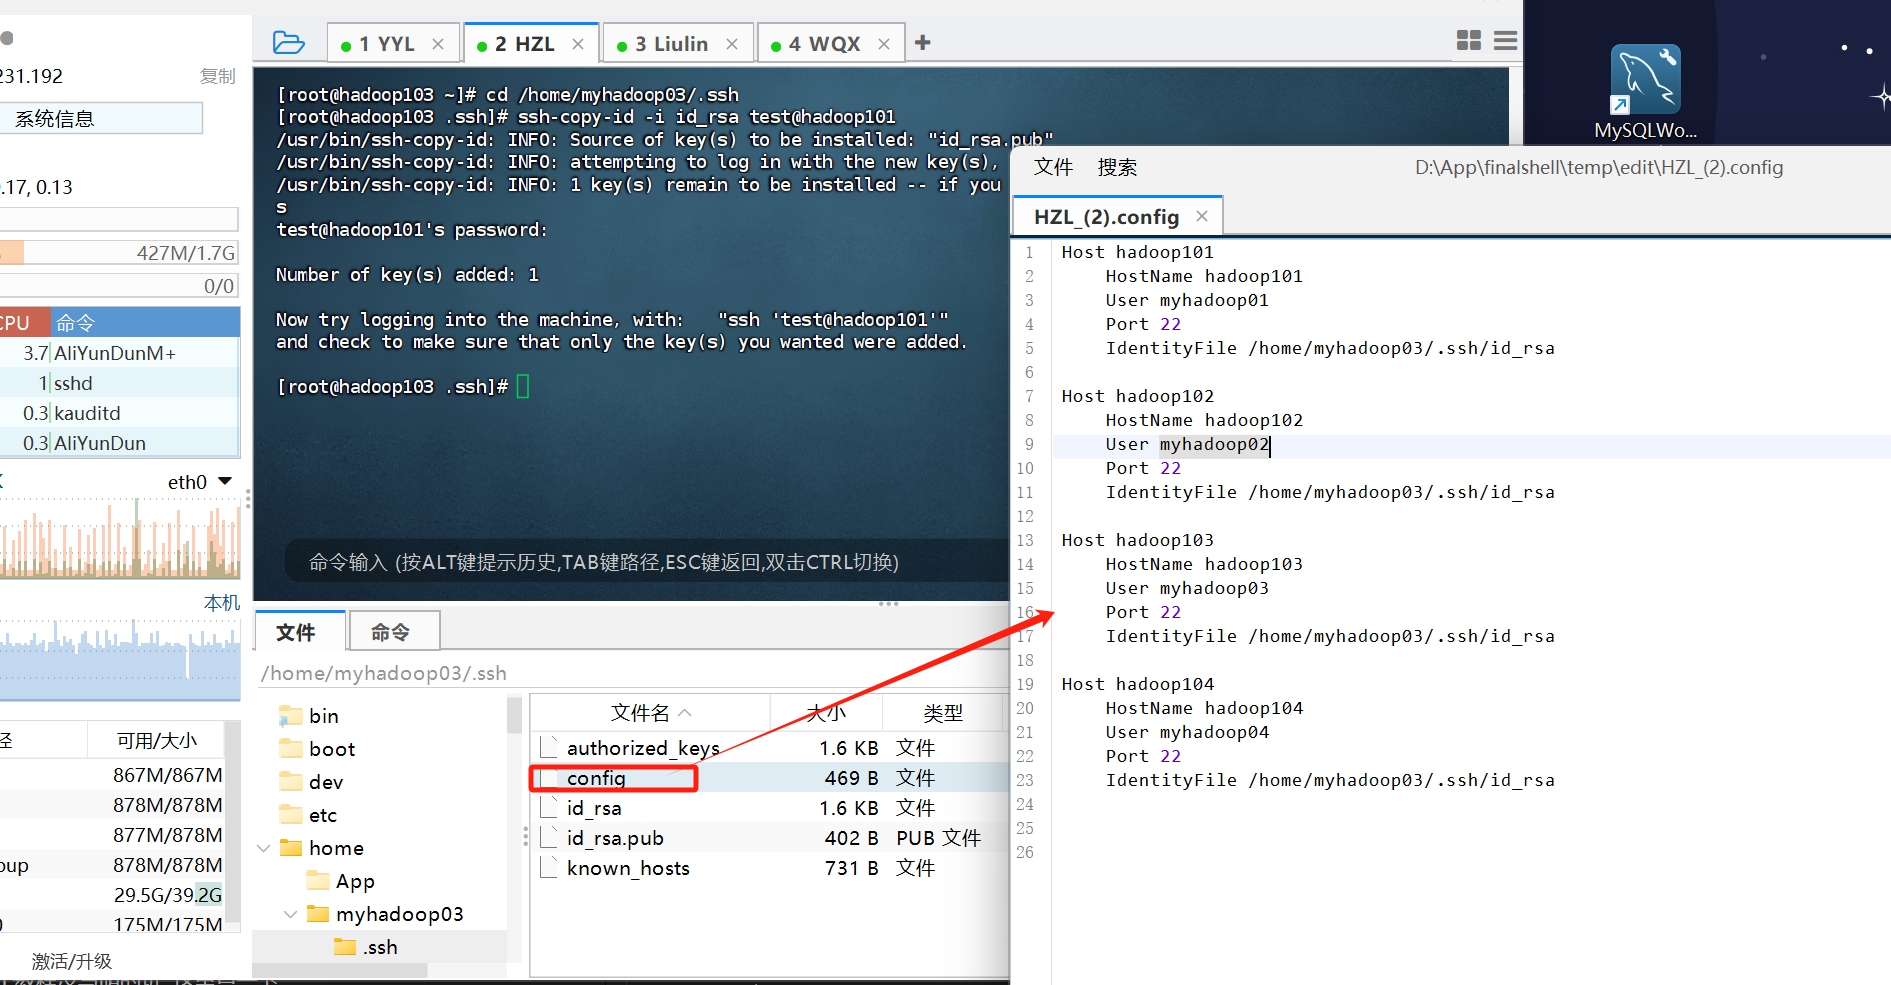The image size is (1891, 985).
Task: Select the known_hosts file
Action: click(628, 868)
